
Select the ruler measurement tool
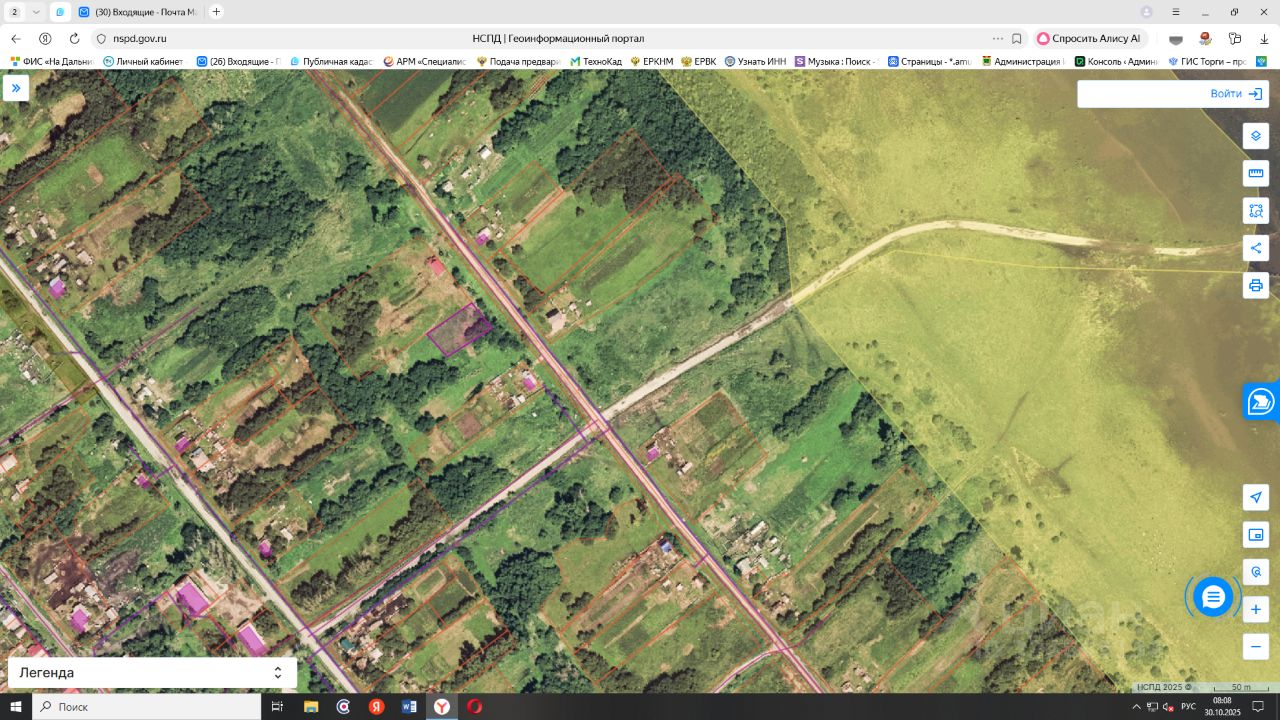click(x=1256, y=173)
